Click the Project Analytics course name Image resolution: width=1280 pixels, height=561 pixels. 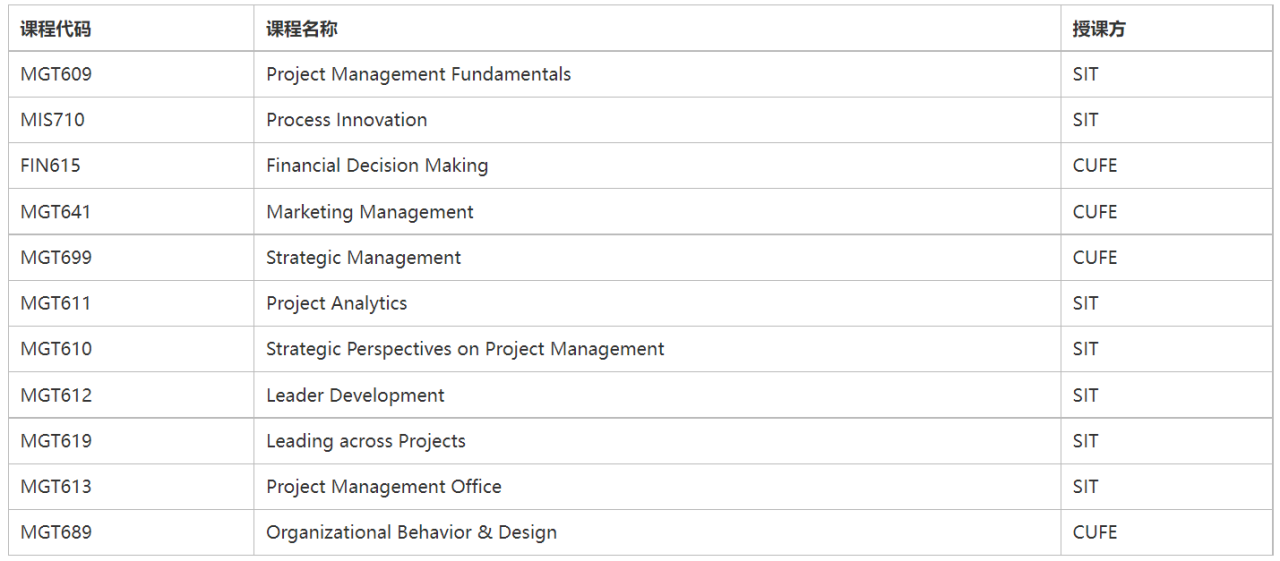pyautogui.click(x=336, y=303)
